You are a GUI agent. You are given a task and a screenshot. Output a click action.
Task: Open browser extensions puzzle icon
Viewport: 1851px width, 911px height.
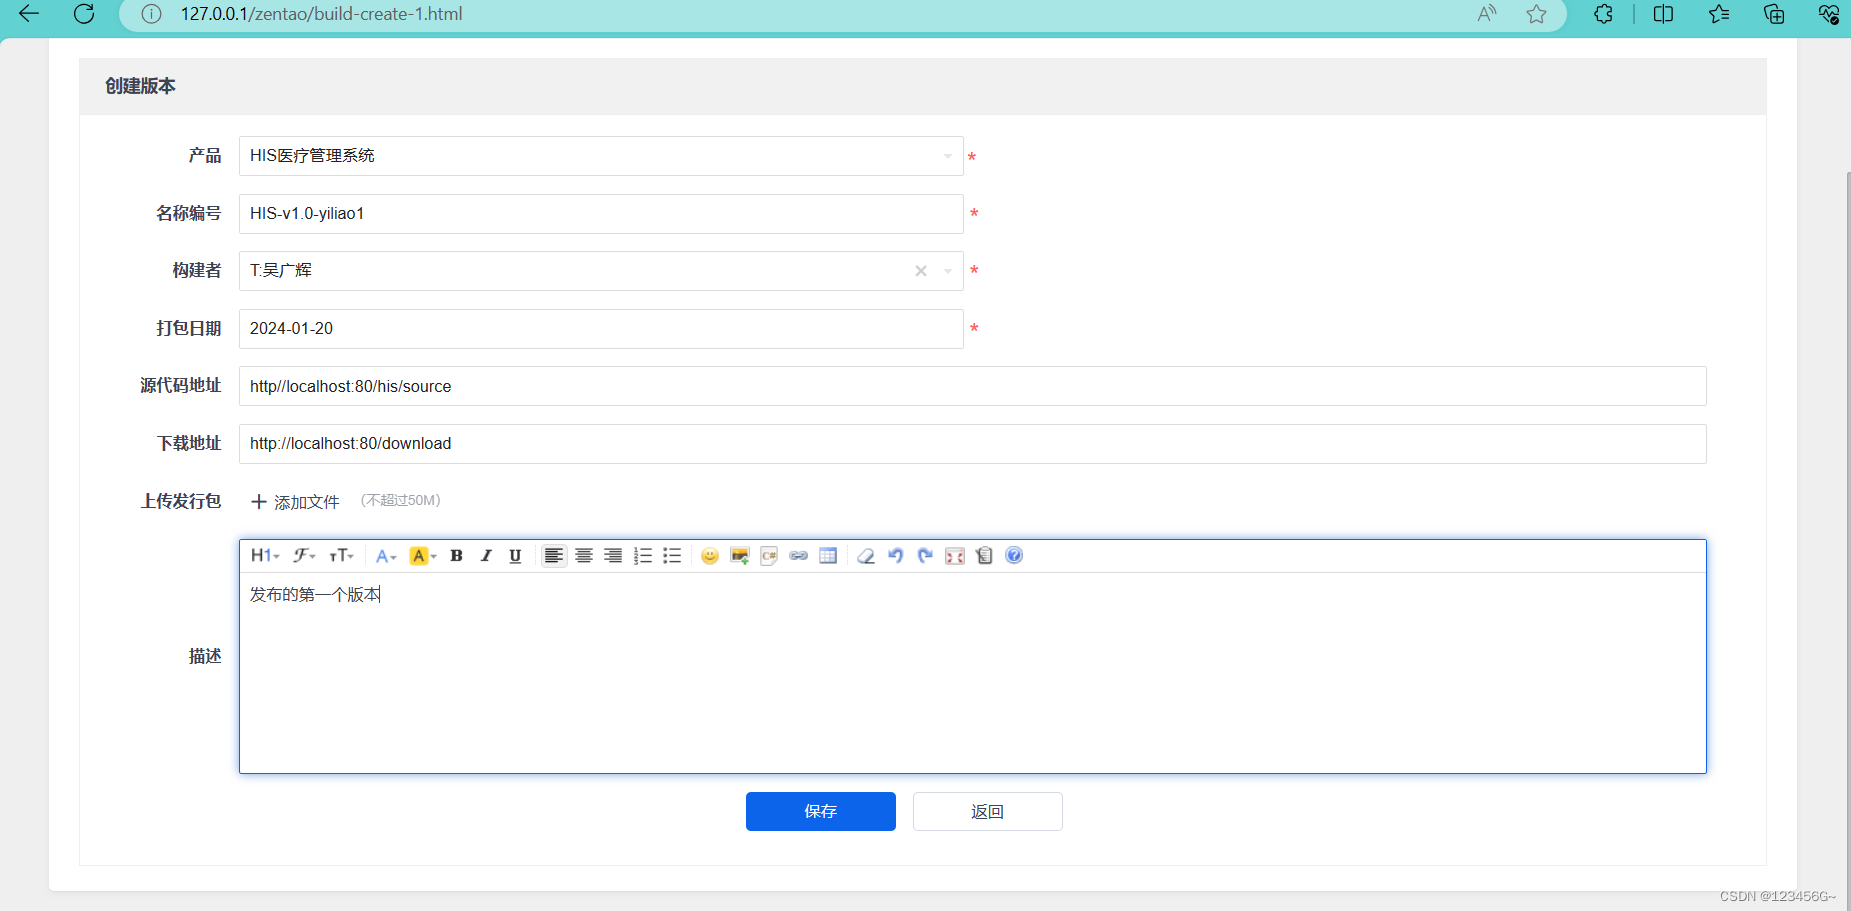pyautogui.click(x=1604, y=14)
